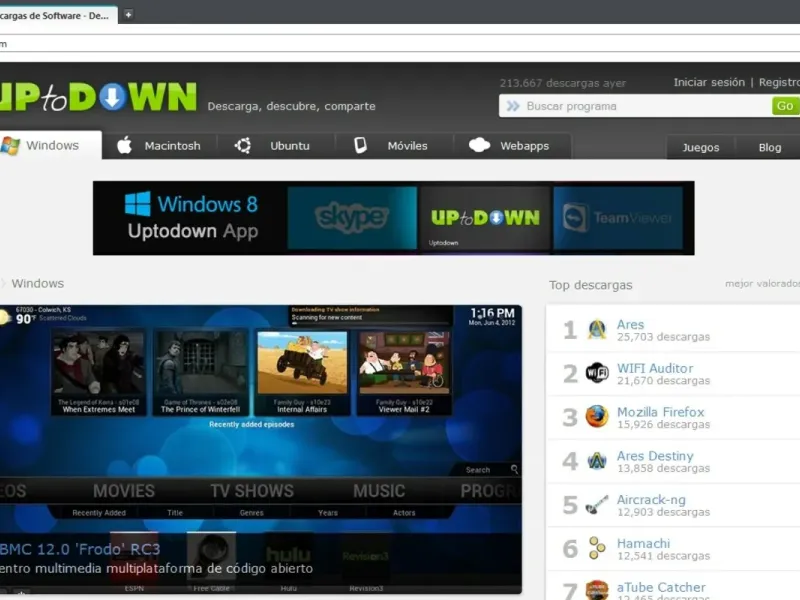The width and height of the screenshot is (800, 600).
Task: Open the TeamViewer banner tile
Action: click(618, 218)
